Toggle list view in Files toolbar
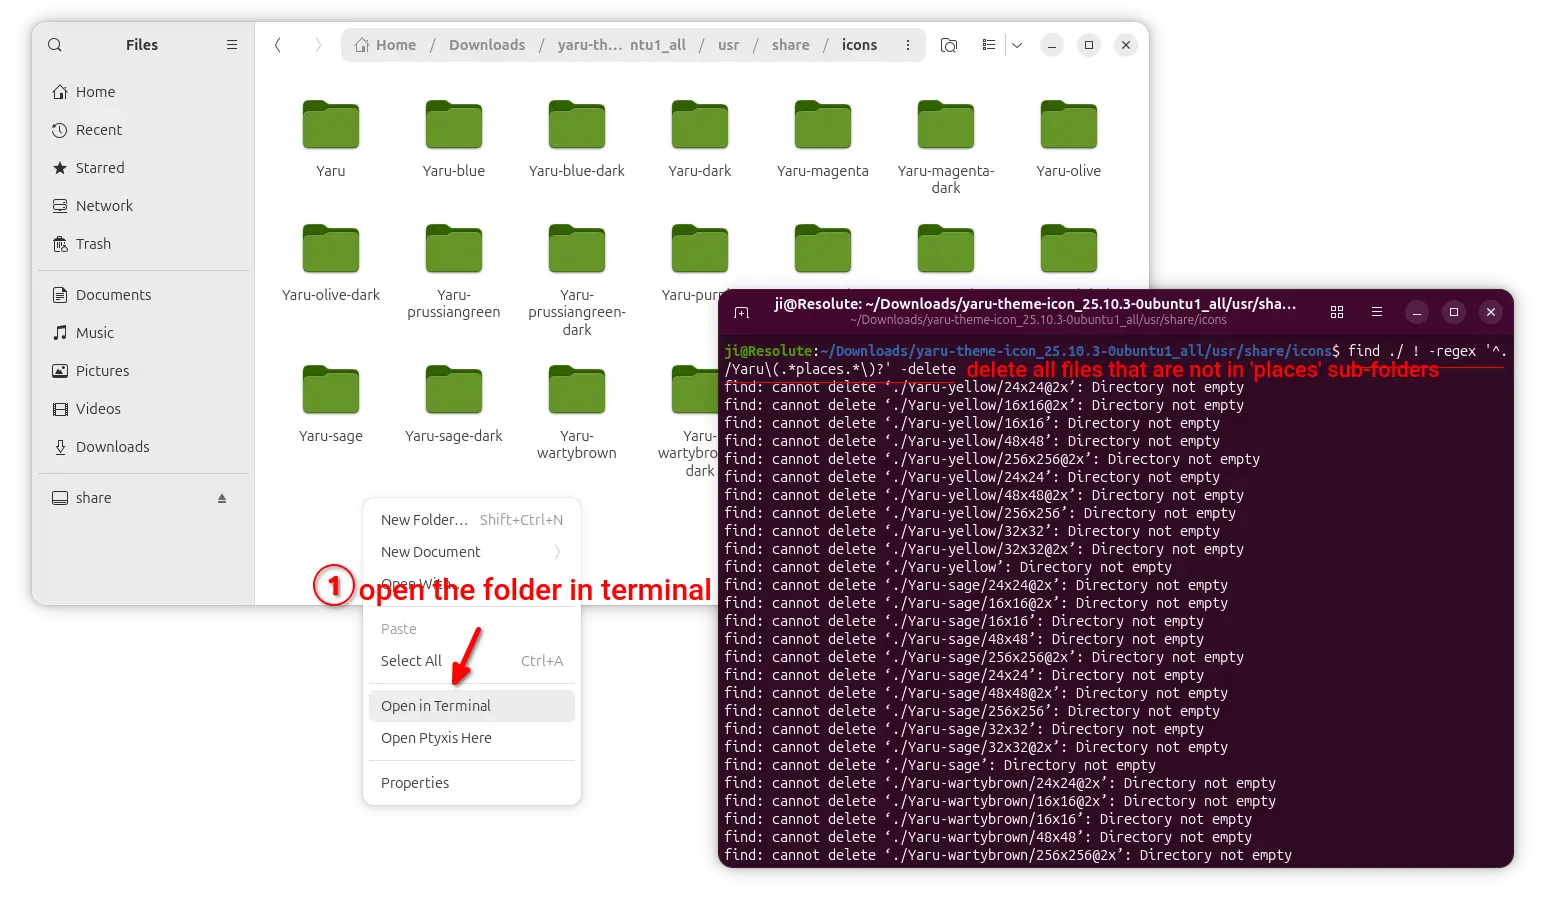 click(989, 45)
